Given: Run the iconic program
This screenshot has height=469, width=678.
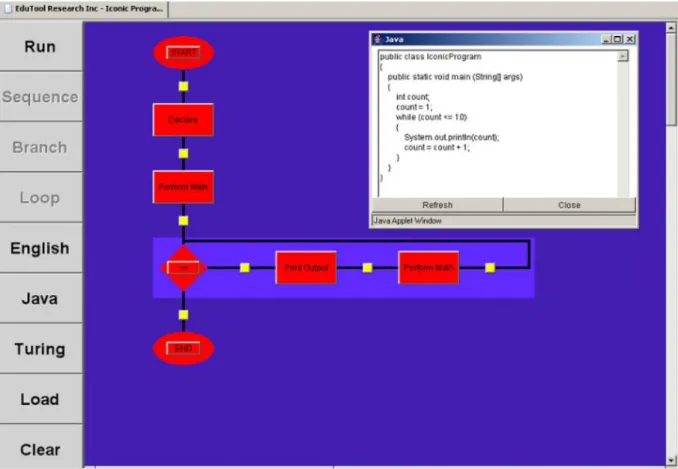Looking at the screenshot, I should pos(40,46).
